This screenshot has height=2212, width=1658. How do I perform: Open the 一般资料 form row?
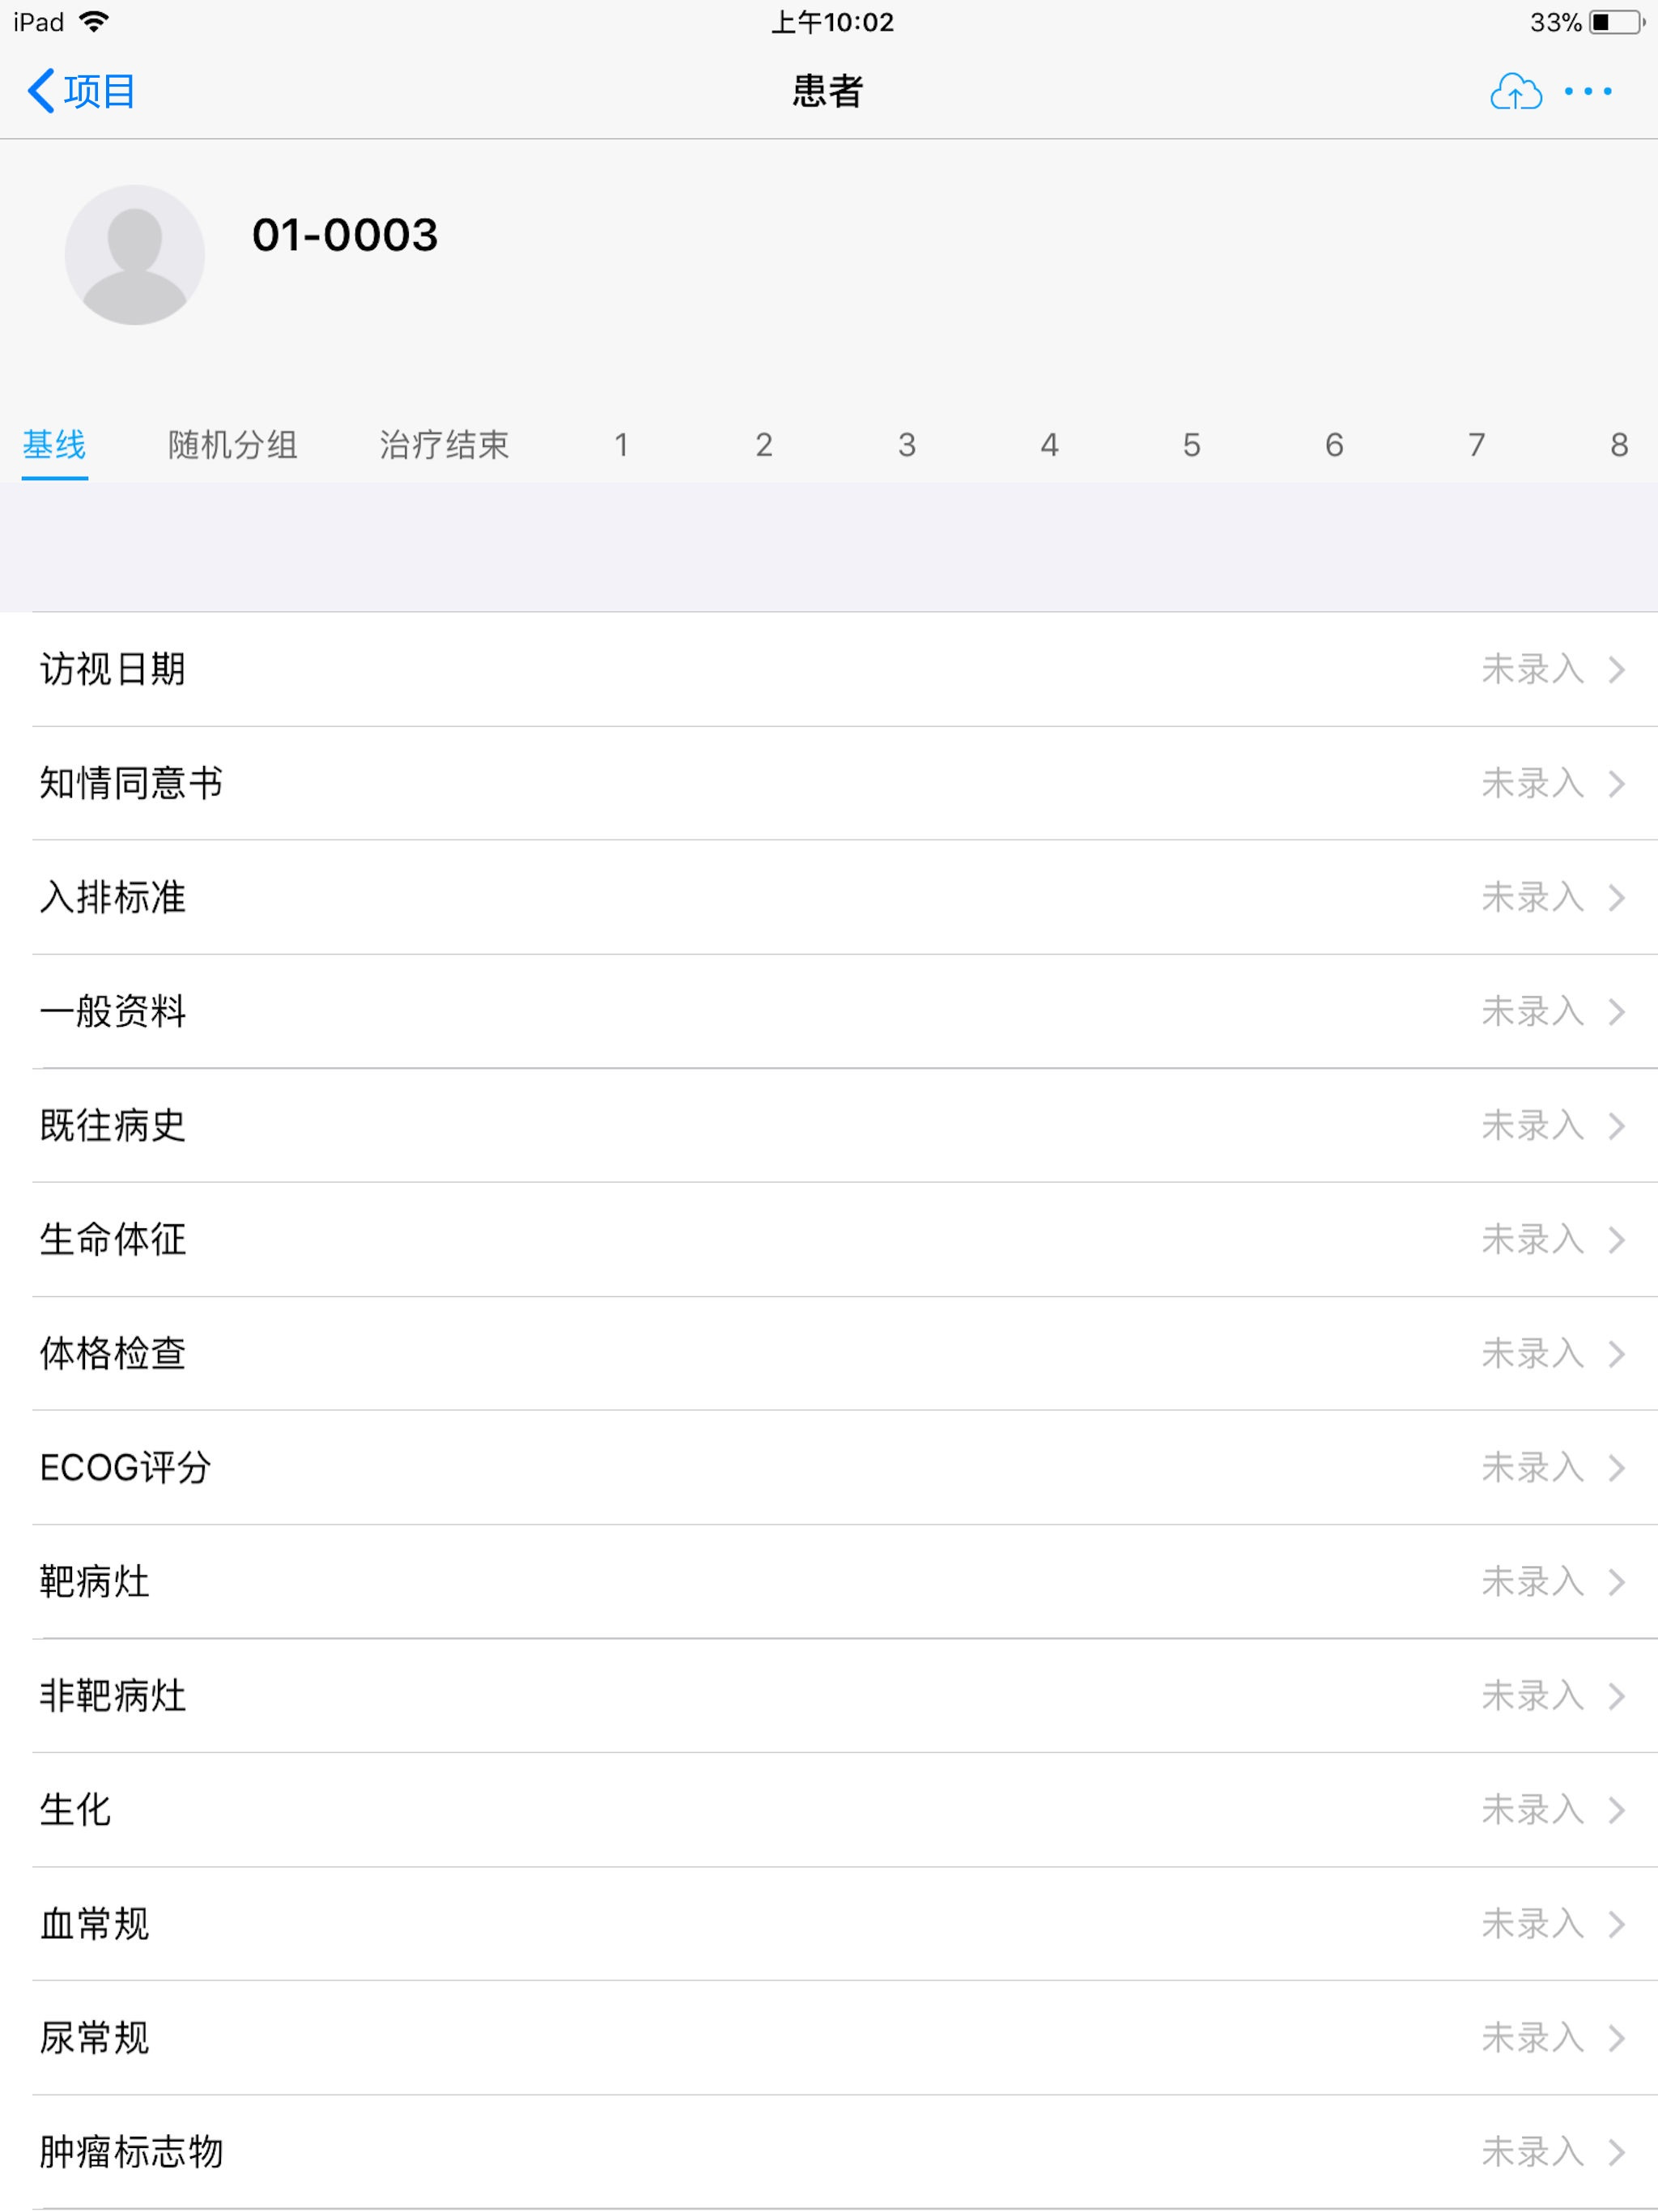(829, 1011)
